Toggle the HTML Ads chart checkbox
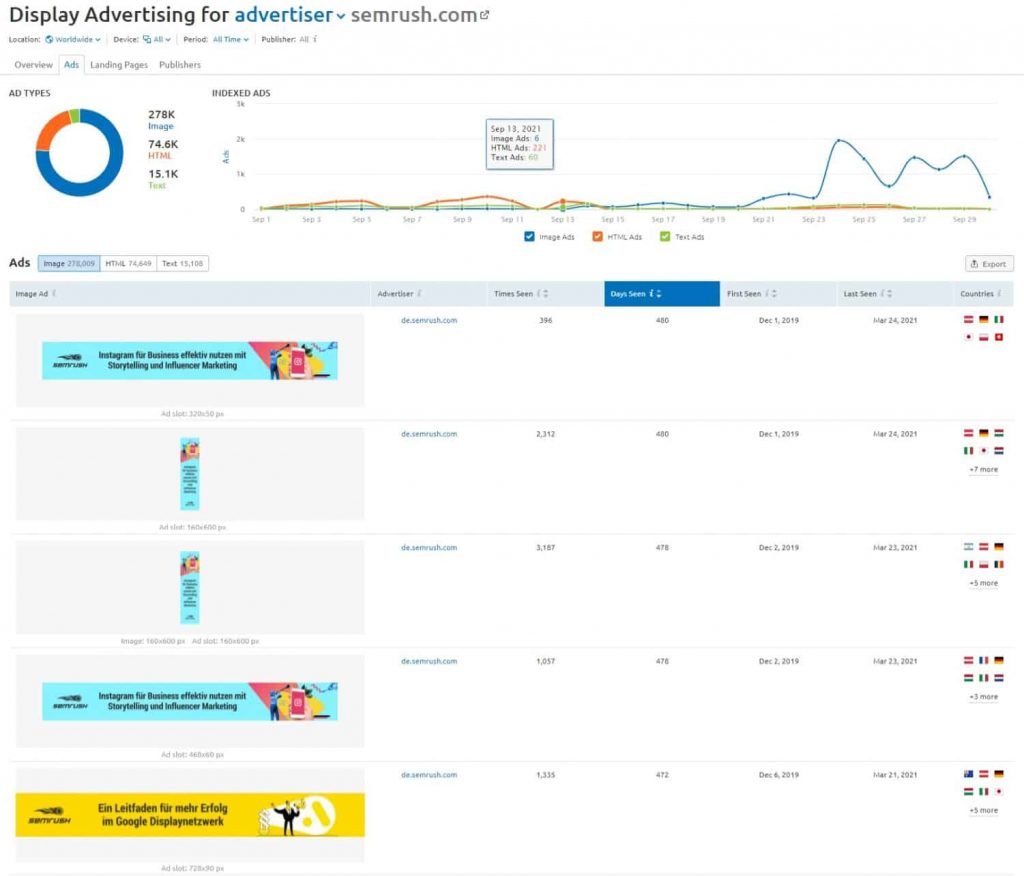This screenshot has width=1024, height=876. [597, 237]
